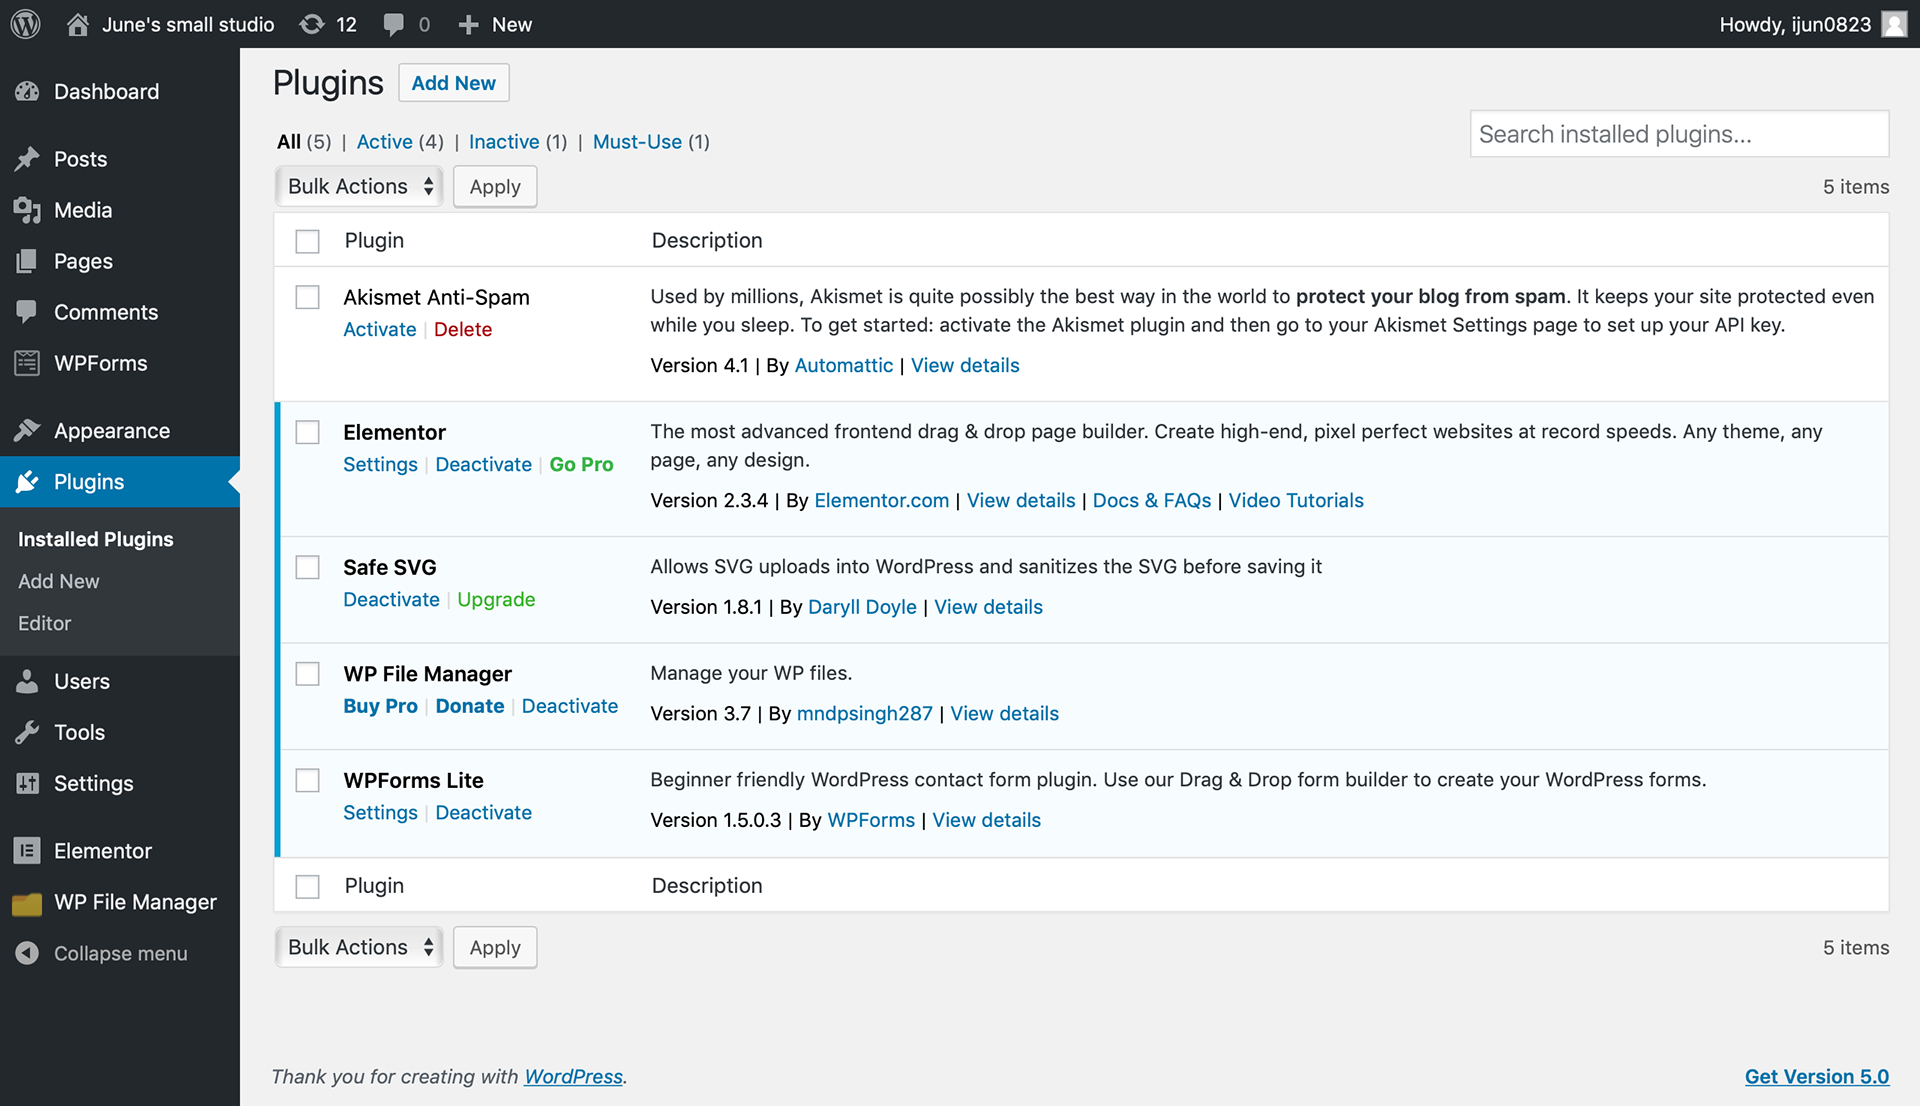Screen dimensions: 1920x1106
Task: Click the Settings sliders icon
Action: (x=27, y=784)
